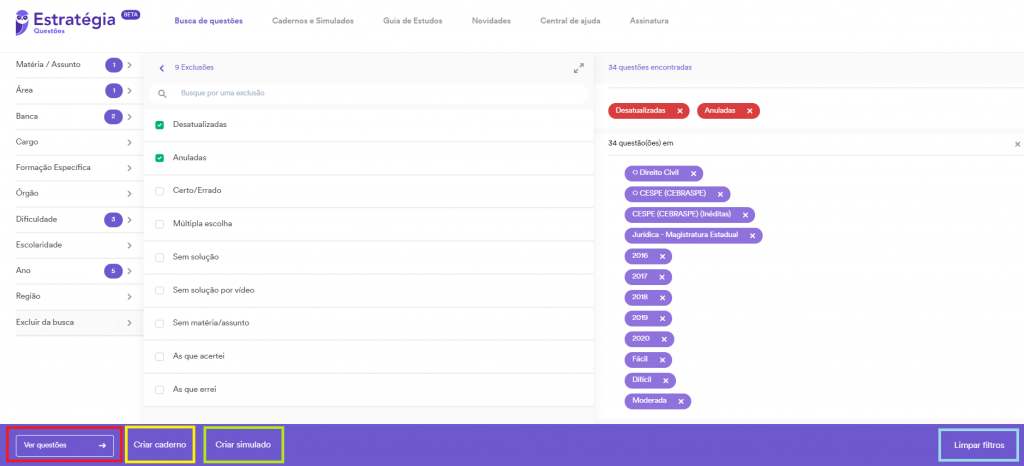Check the Sem matéria/assunto exclusion

click(x=159, y=324)
